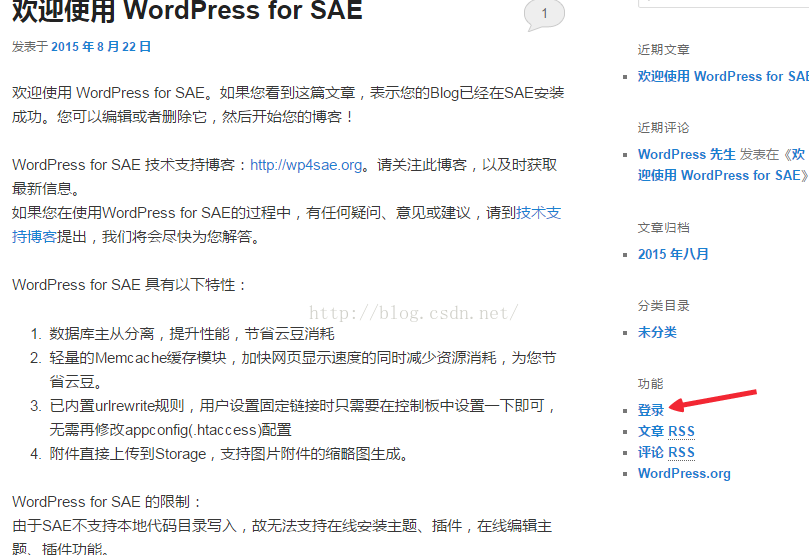The width and height of the screenshot is (809, 555).
Task: Click the post date 2015 年 8 月 22 日
Action: coord(101,47)
